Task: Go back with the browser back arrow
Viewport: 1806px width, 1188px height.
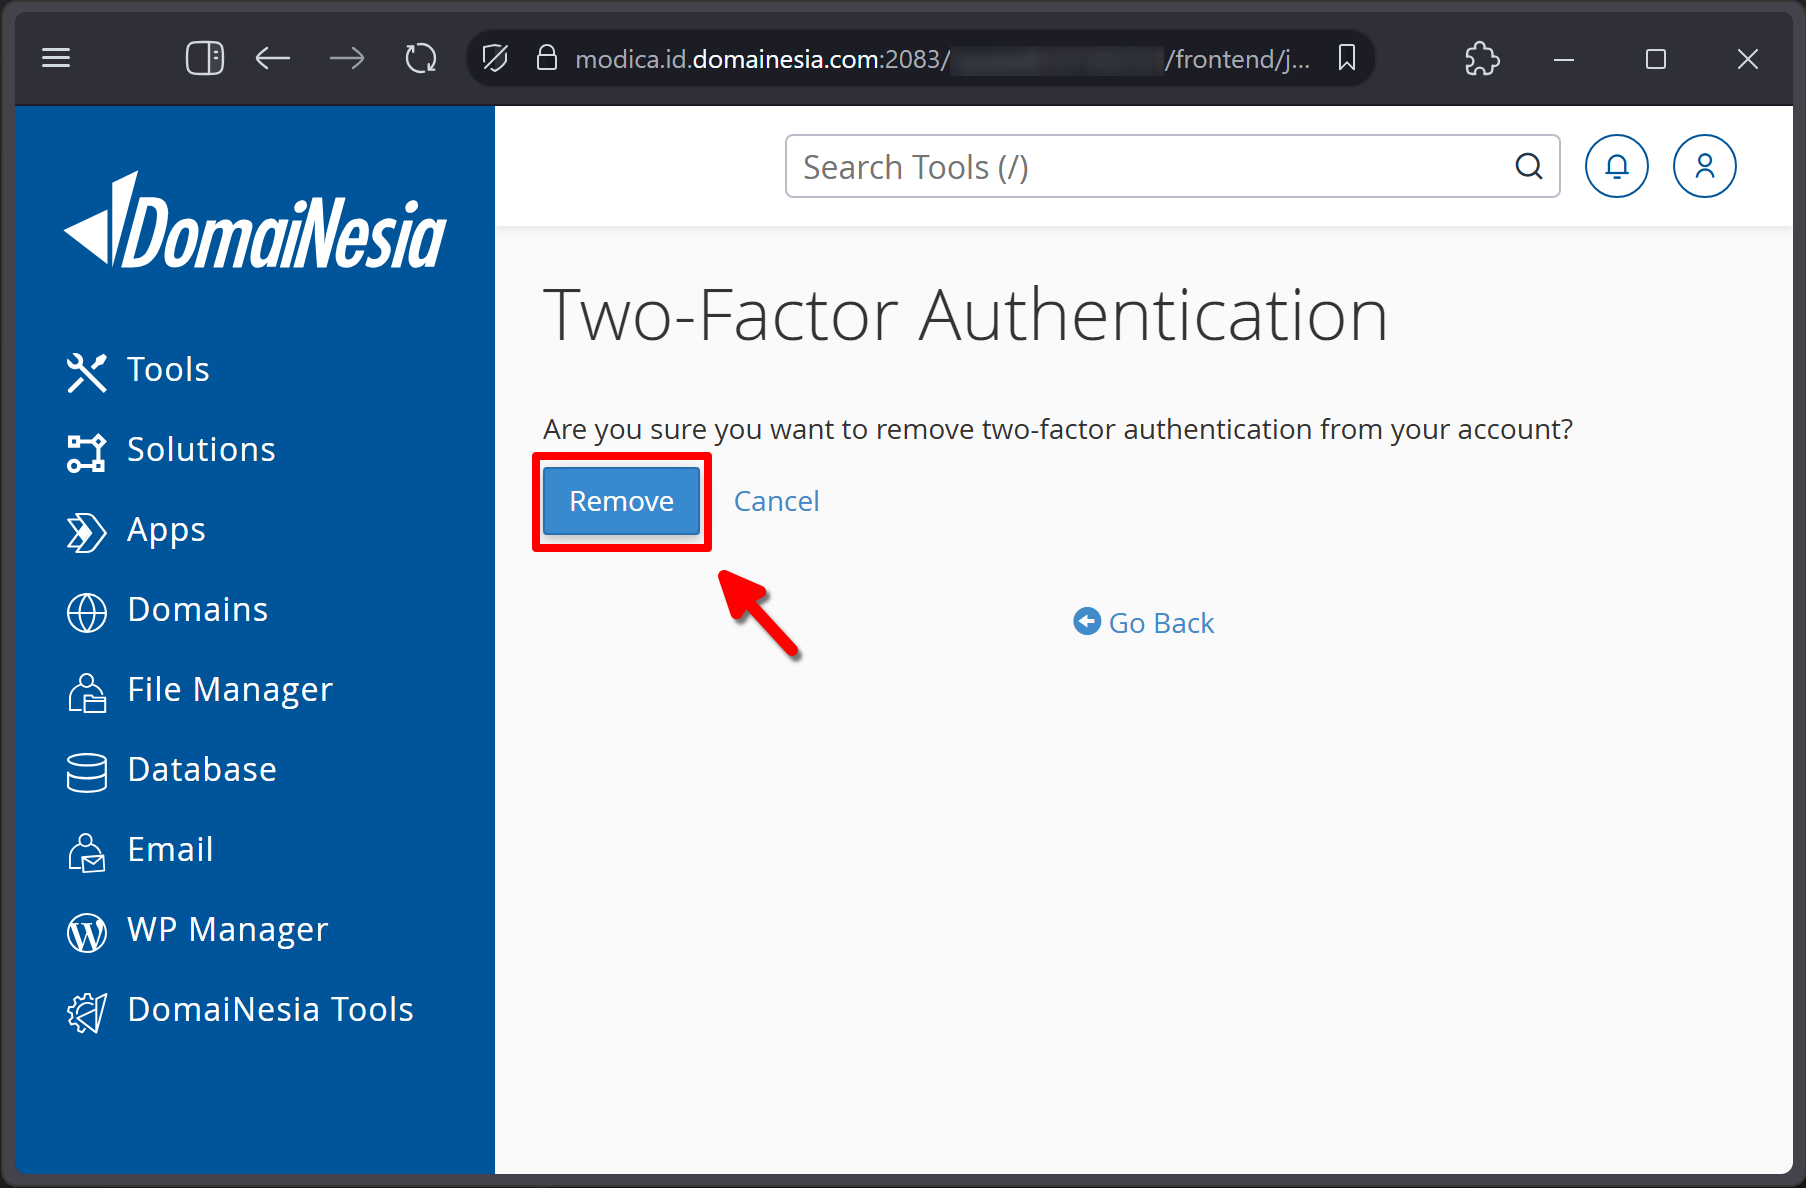Action: pyautogui.click(x=272, y=58)
